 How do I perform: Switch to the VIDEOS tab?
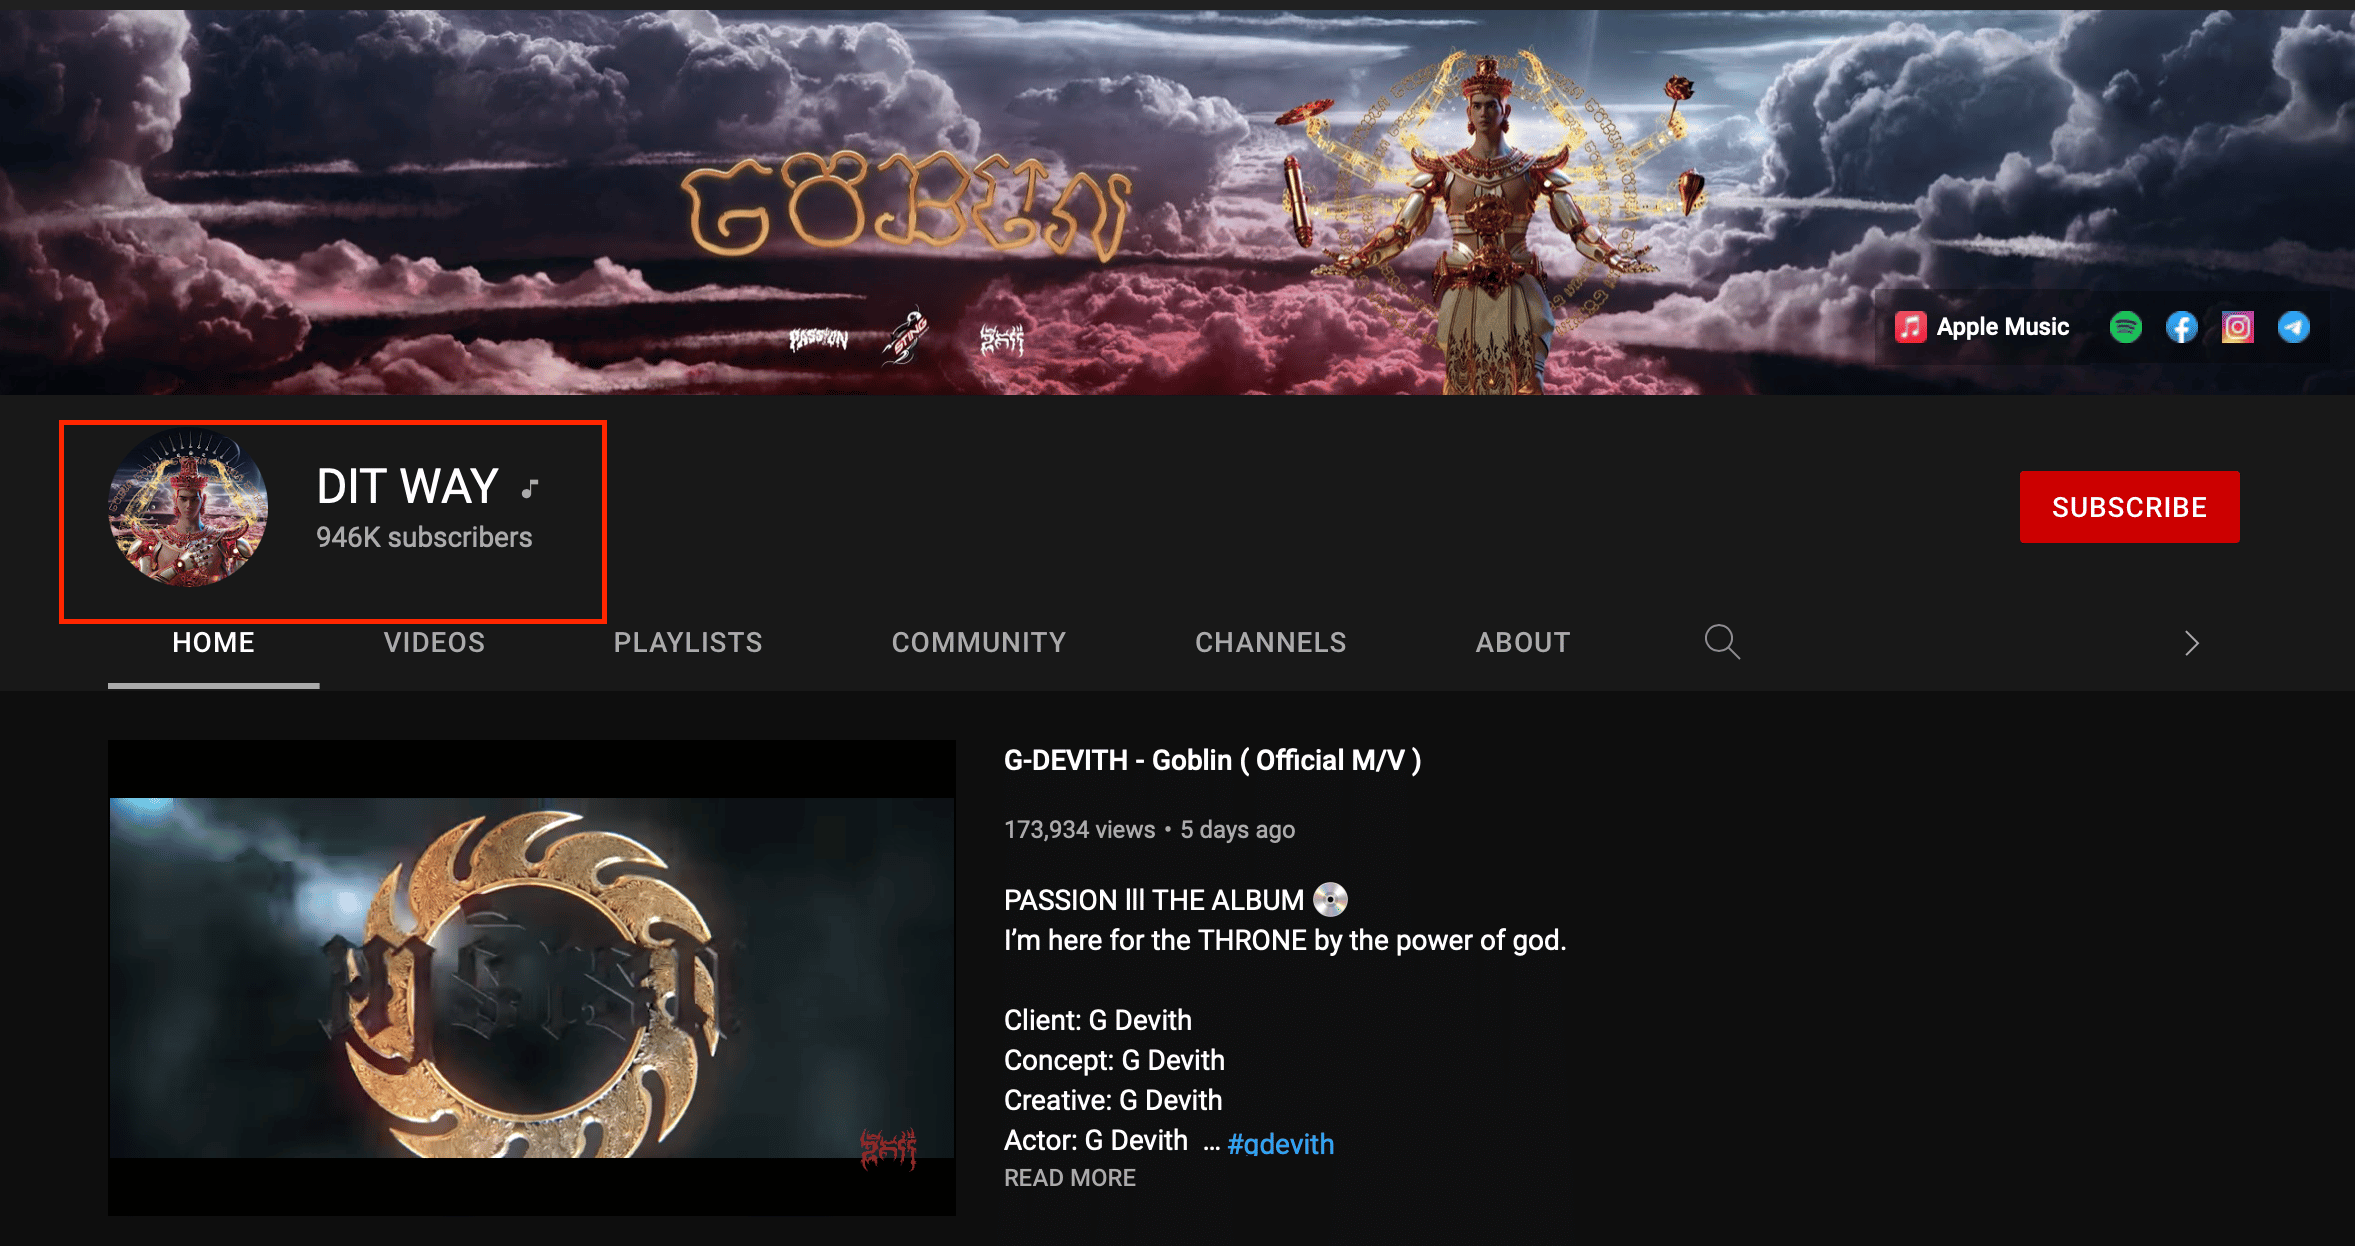[434, 642]
